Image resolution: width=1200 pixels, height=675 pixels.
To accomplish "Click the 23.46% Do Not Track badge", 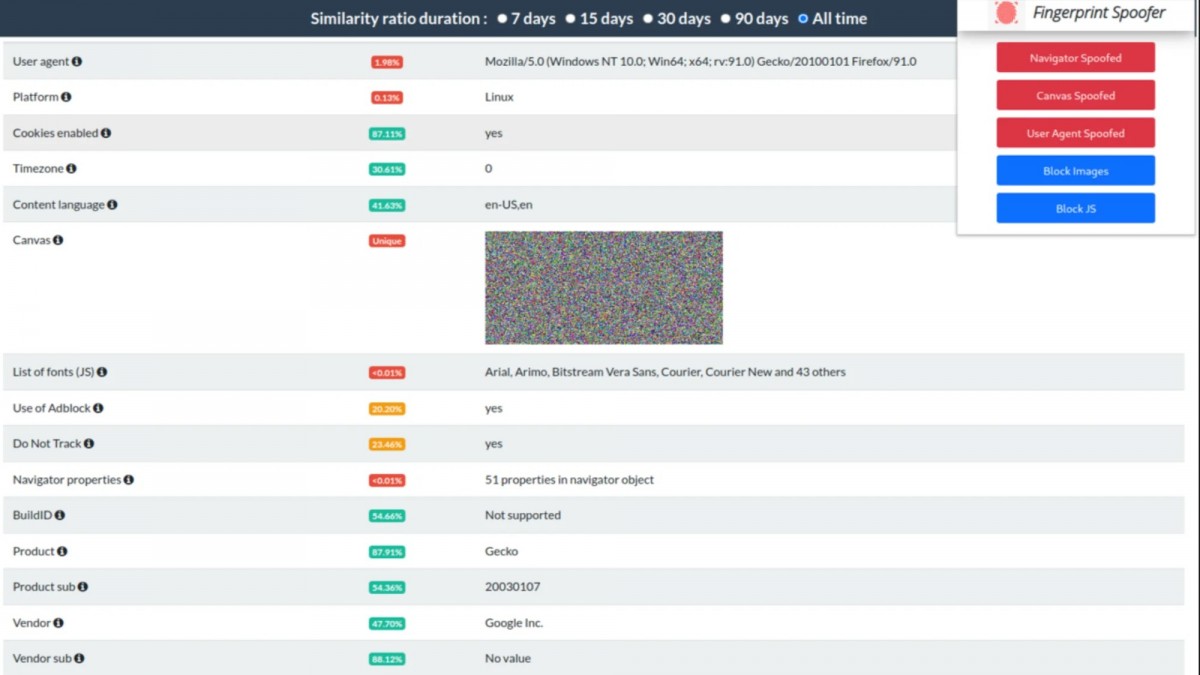I will [387, 445].
